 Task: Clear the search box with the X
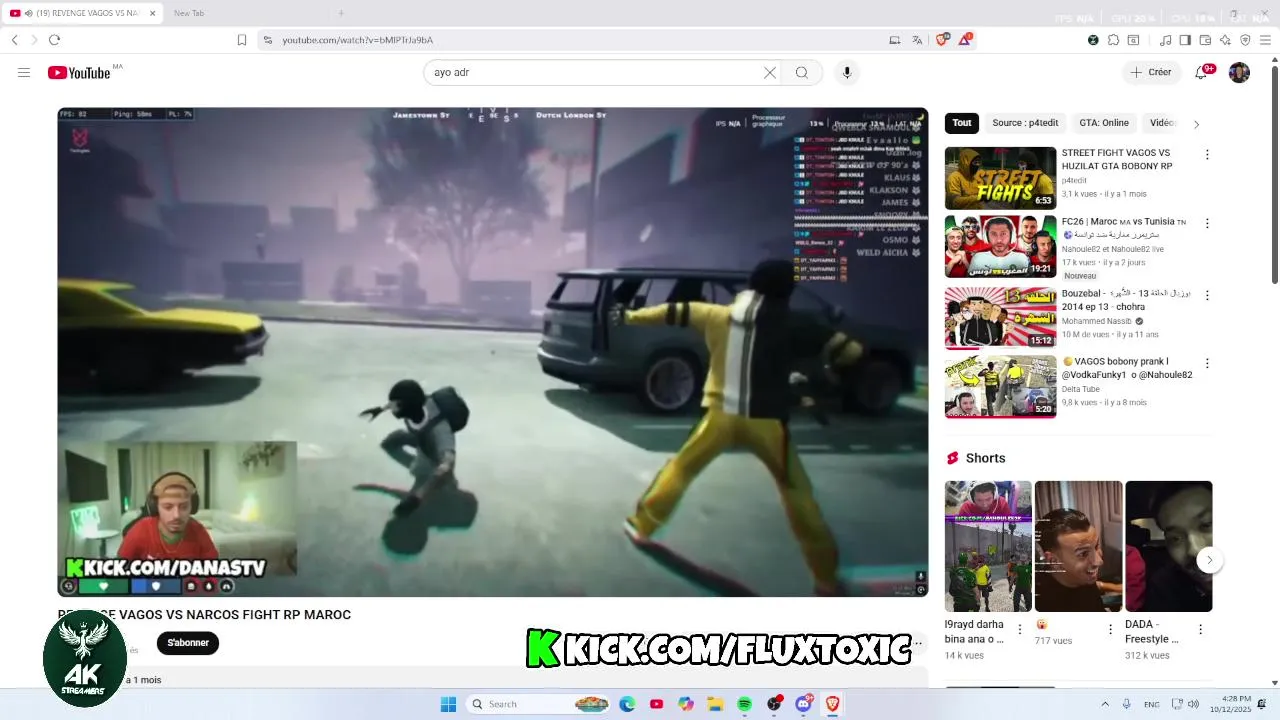pos(770,73)
